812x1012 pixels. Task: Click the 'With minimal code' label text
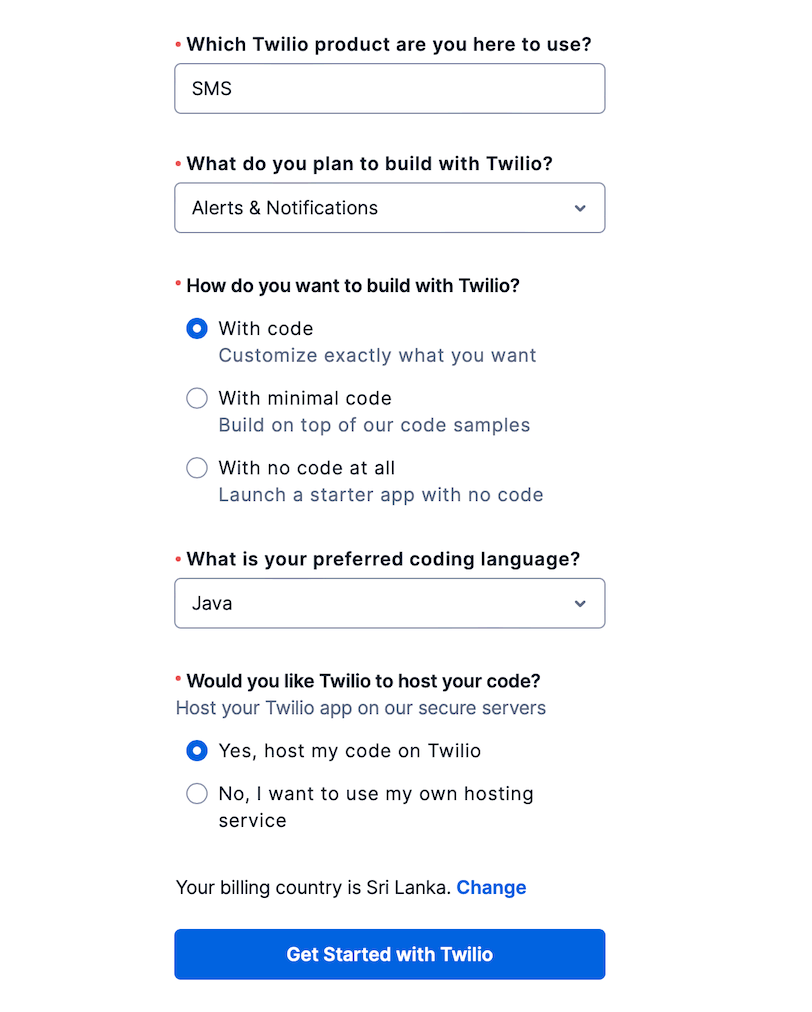pos(305,398)
